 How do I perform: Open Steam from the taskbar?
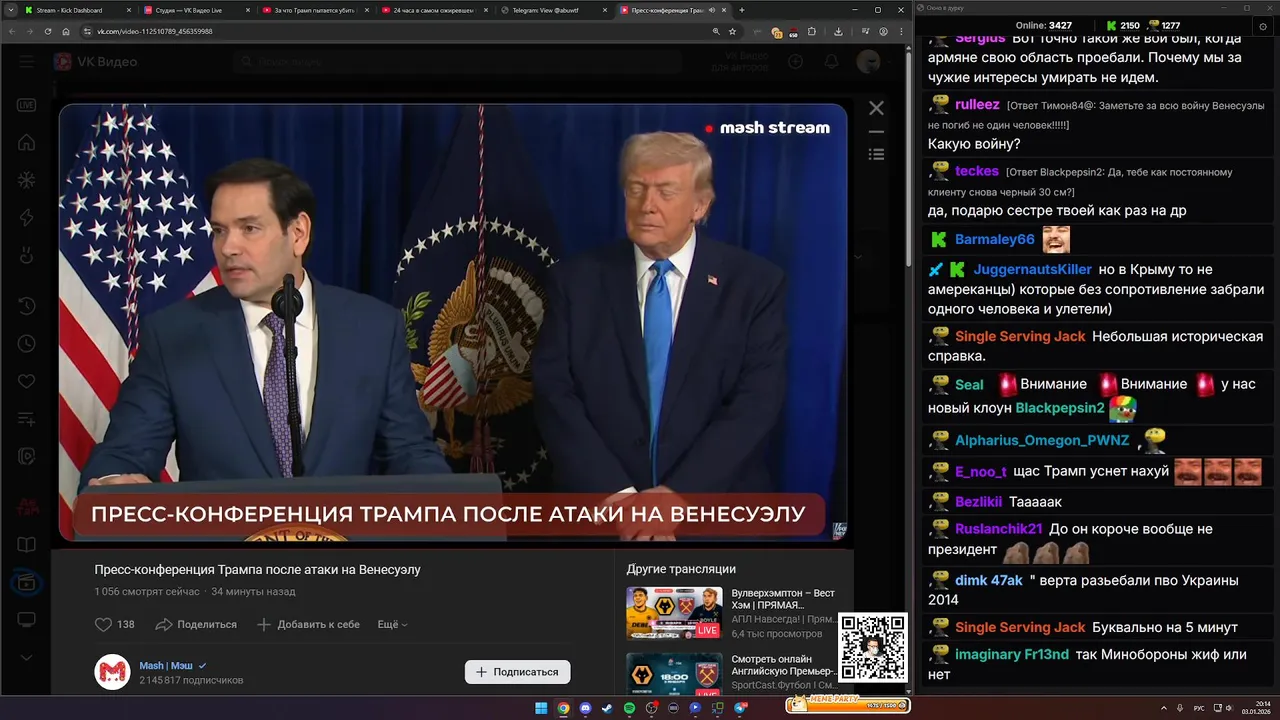click(x=607, y=708)
